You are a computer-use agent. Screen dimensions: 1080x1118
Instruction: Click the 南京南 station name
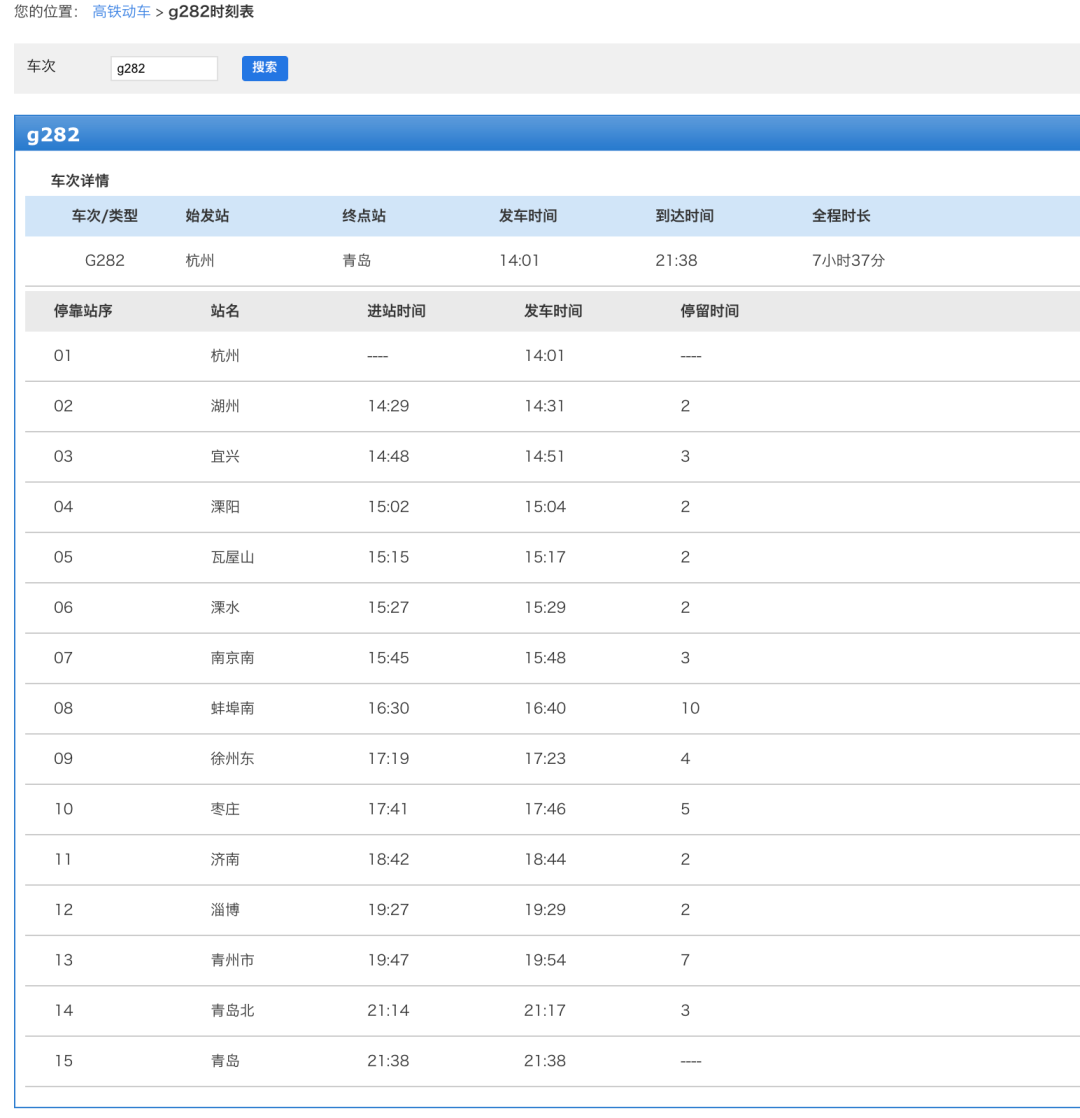tap(232, 658)
